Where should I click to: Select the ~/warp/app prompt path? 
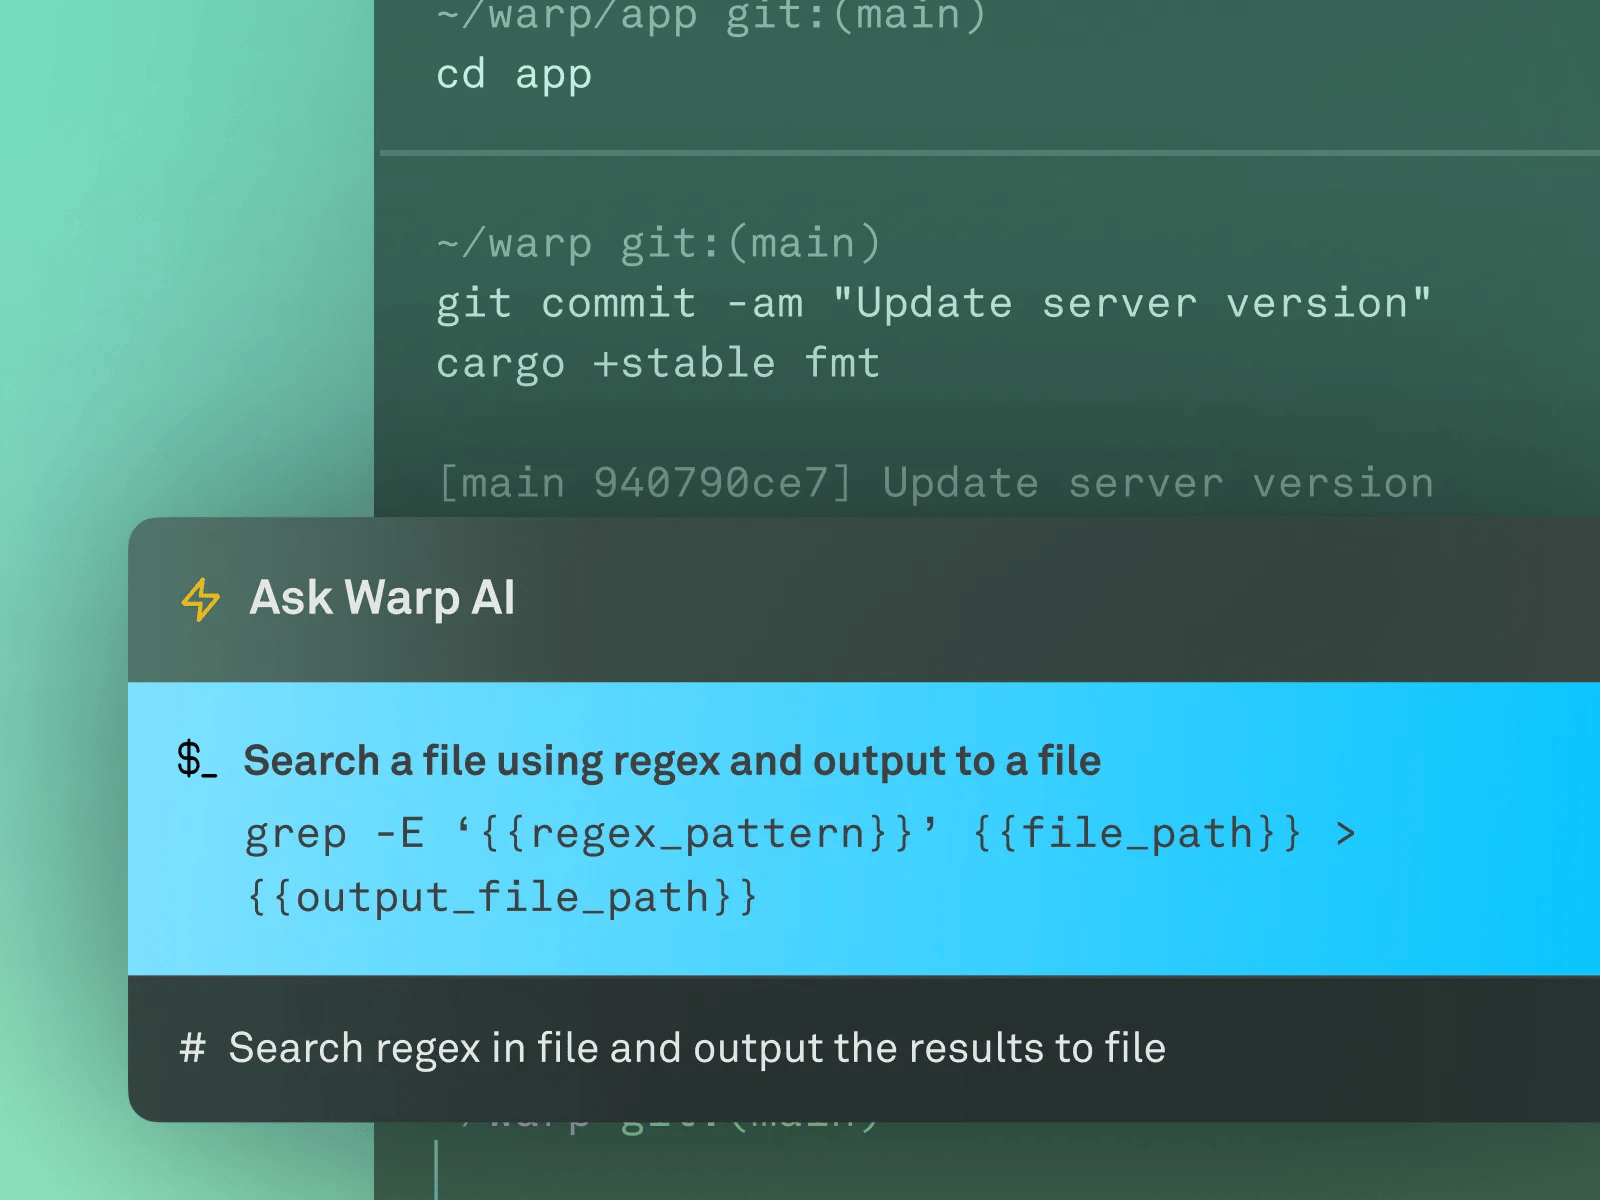[565, 16]
